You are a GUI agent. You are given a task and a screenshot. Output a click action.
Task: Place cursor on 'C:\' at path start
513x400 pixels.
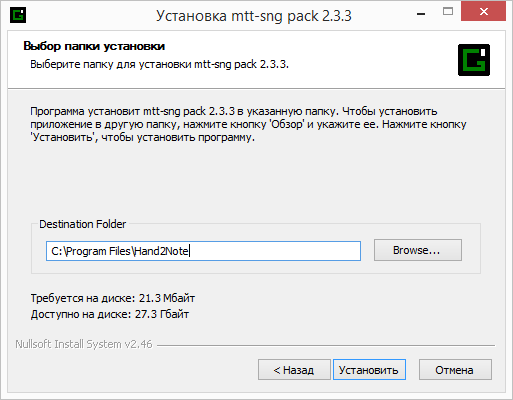pos(58,251)
